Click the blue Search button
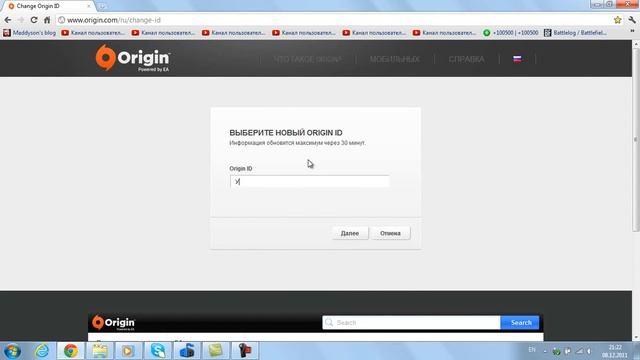 pyautogui.click(x=520, y=322)
